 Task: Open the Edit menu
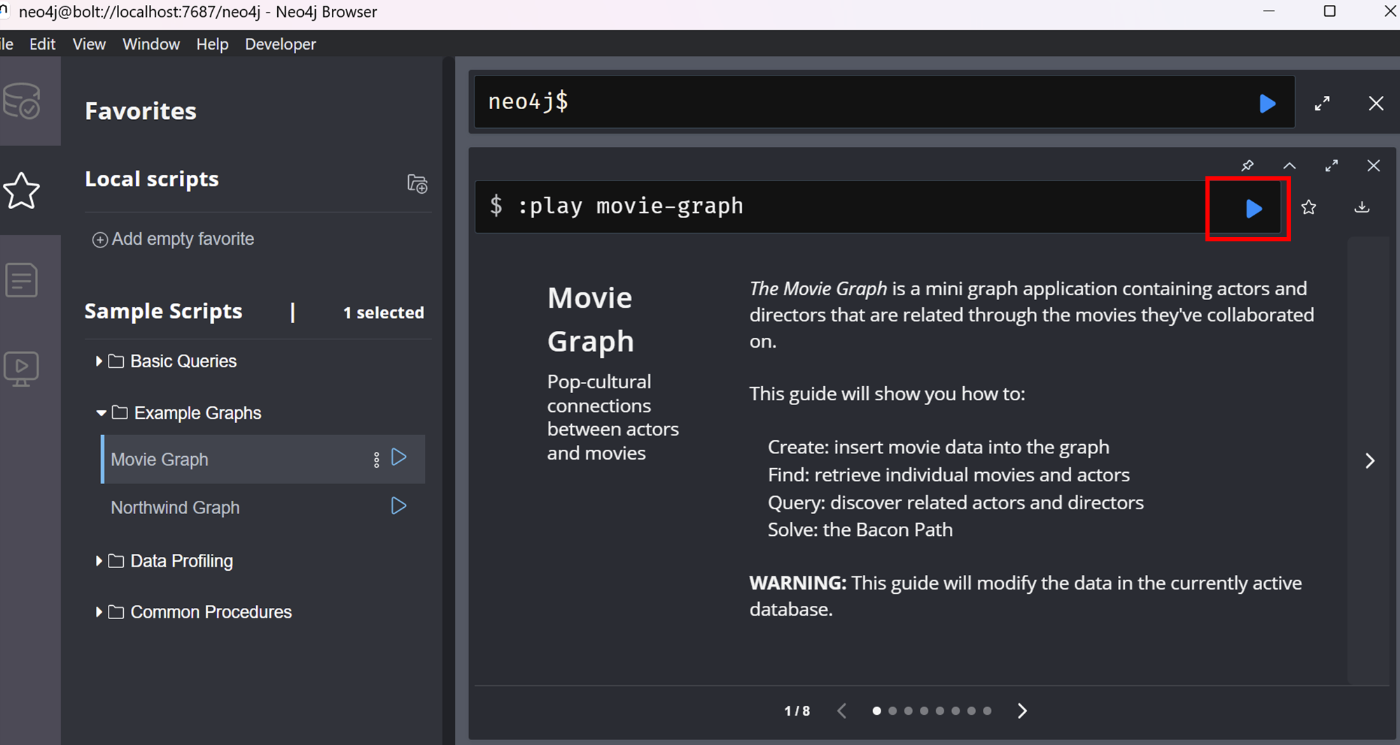click(42, 44)
